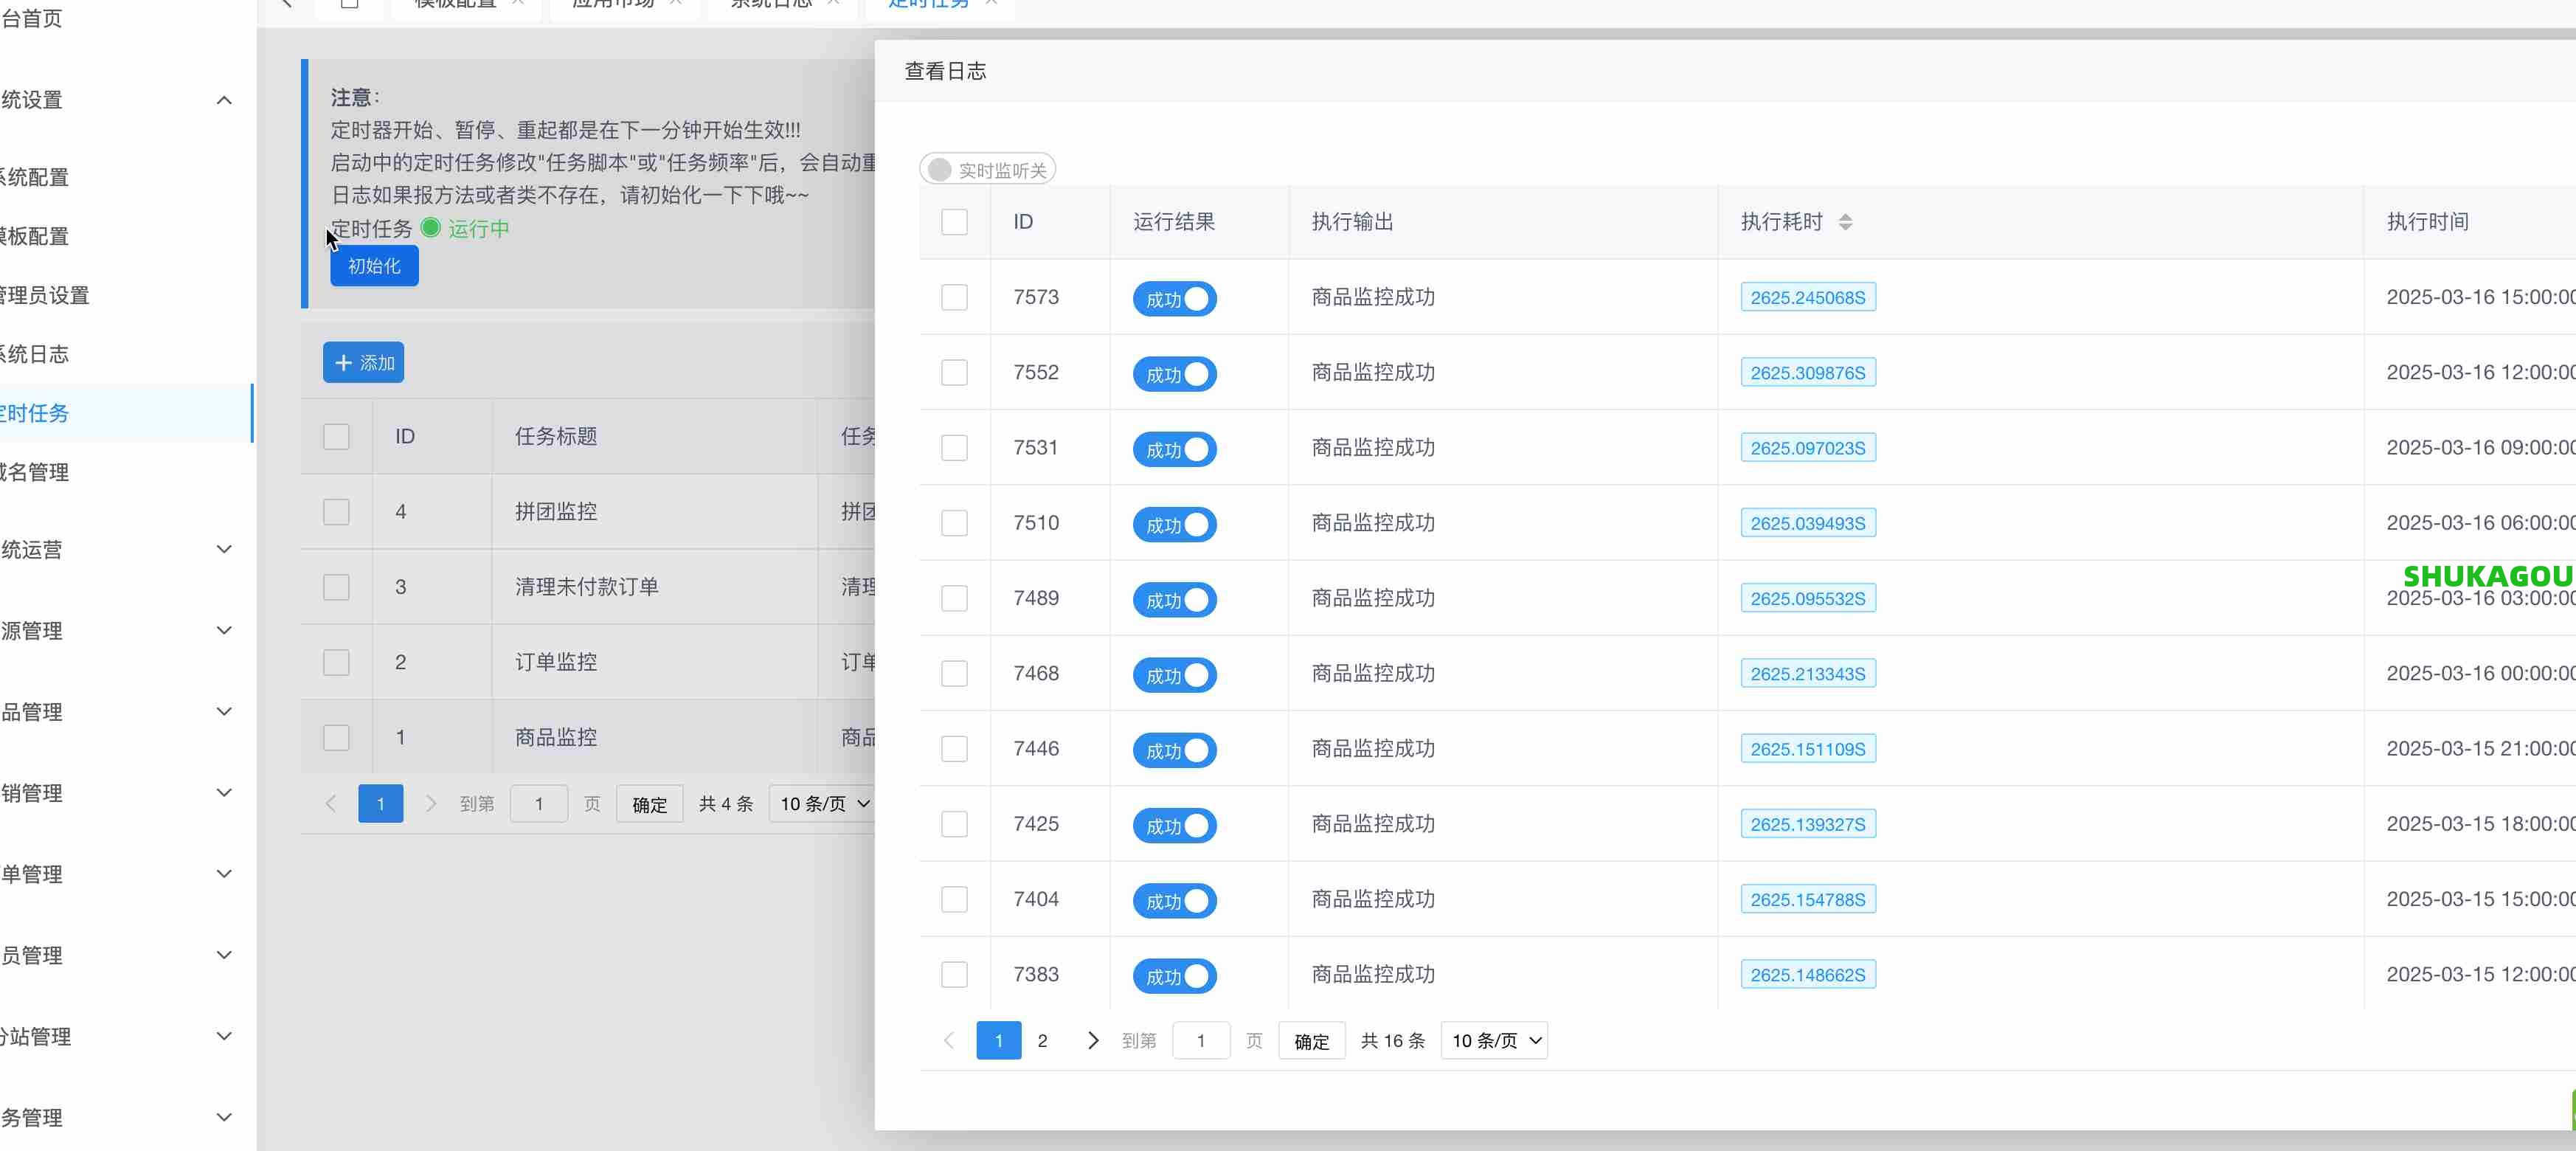
Task: Close the 系统日志 tab
Action: (x=835, y=2)
